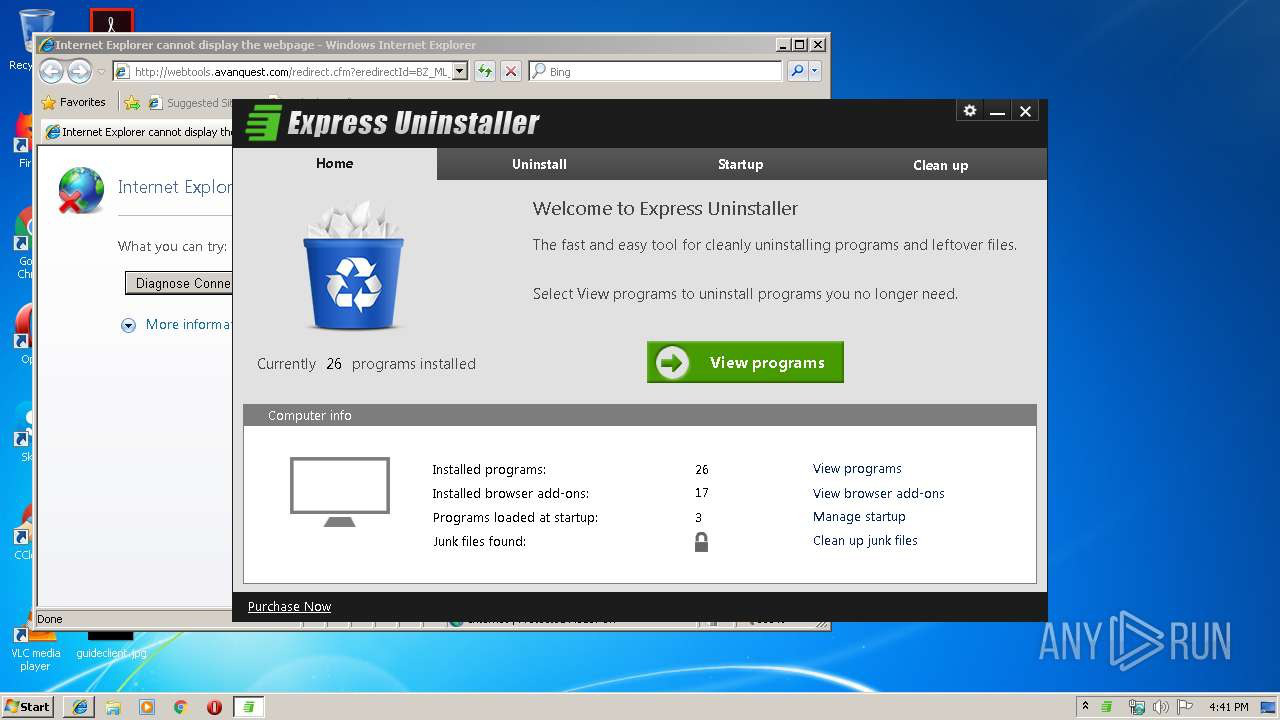Go back using IE back arrow
1280x720 pixels.
tap(52, 71)
